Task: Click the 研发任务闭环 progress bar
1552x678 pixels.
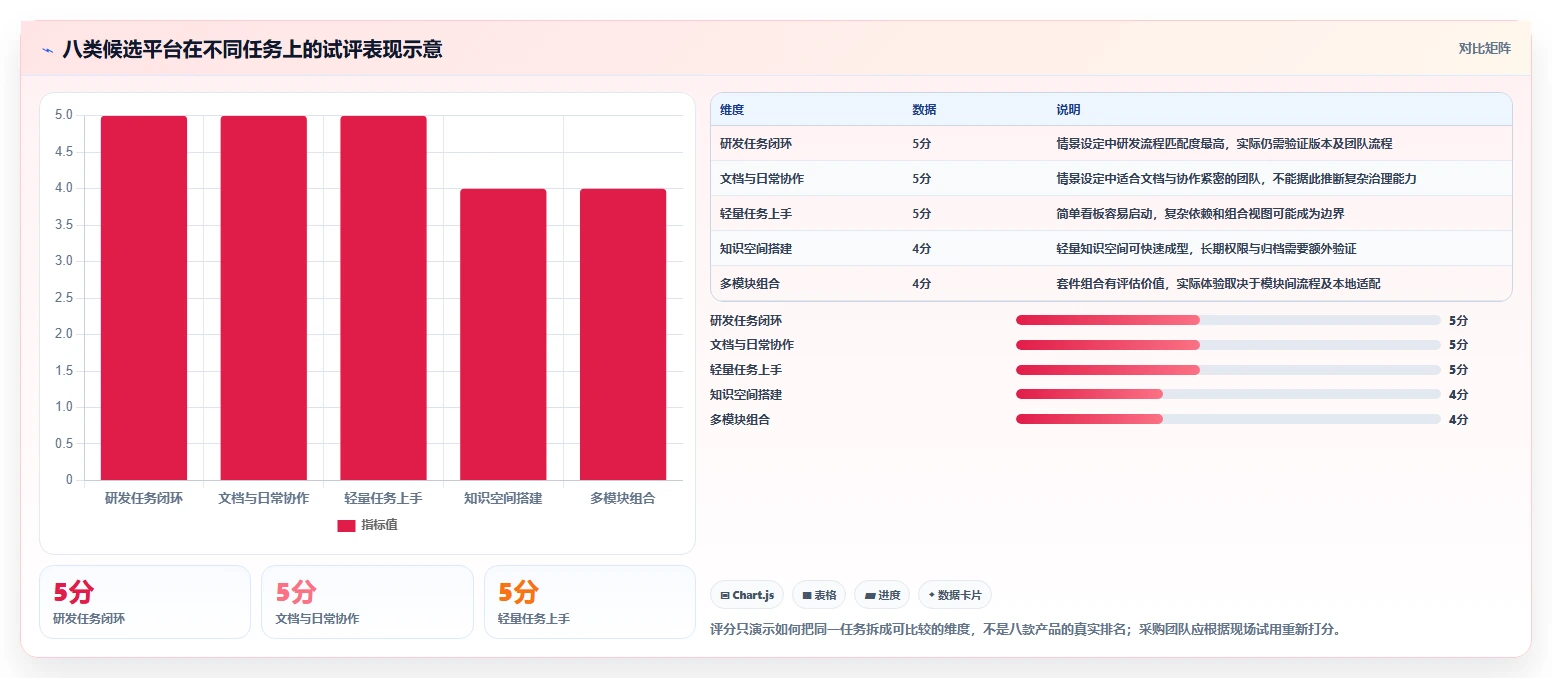Action: click(x=1228, y=320)
